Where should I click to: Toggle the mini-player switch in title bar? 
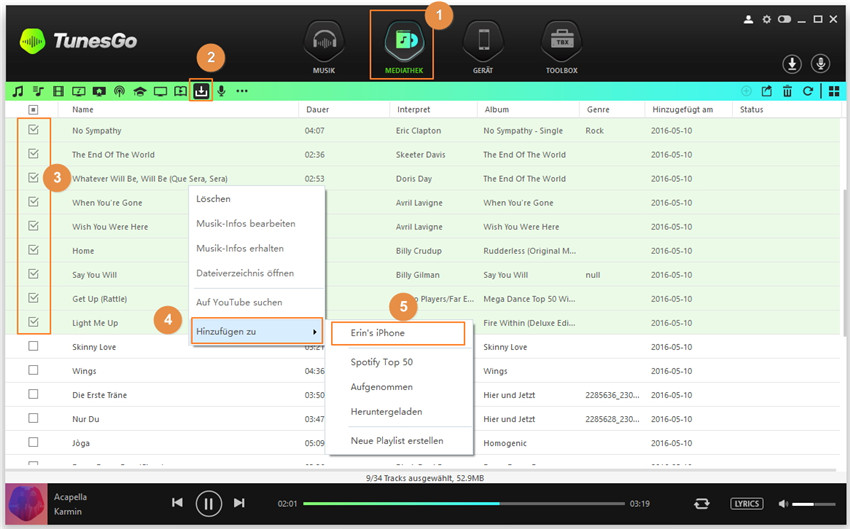point(785,19)
